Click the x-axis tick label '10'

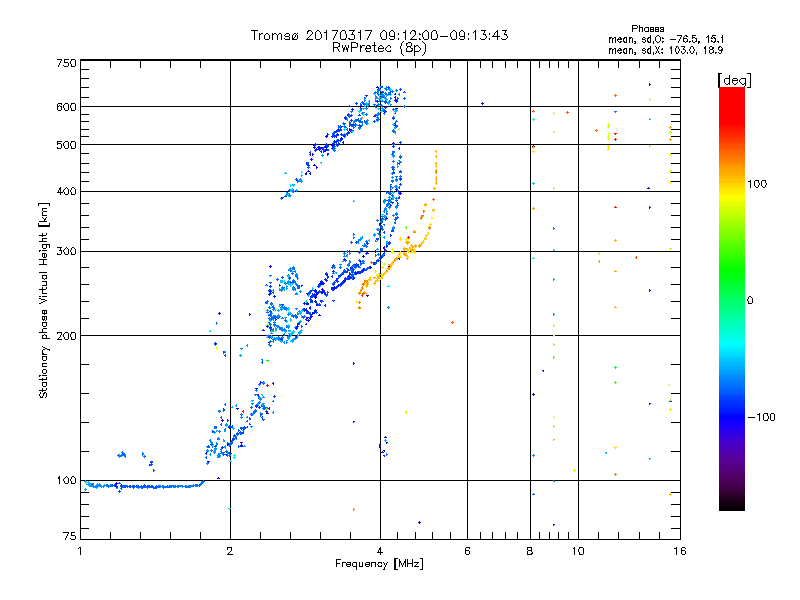pyautogui.click(x=578, y=551)
